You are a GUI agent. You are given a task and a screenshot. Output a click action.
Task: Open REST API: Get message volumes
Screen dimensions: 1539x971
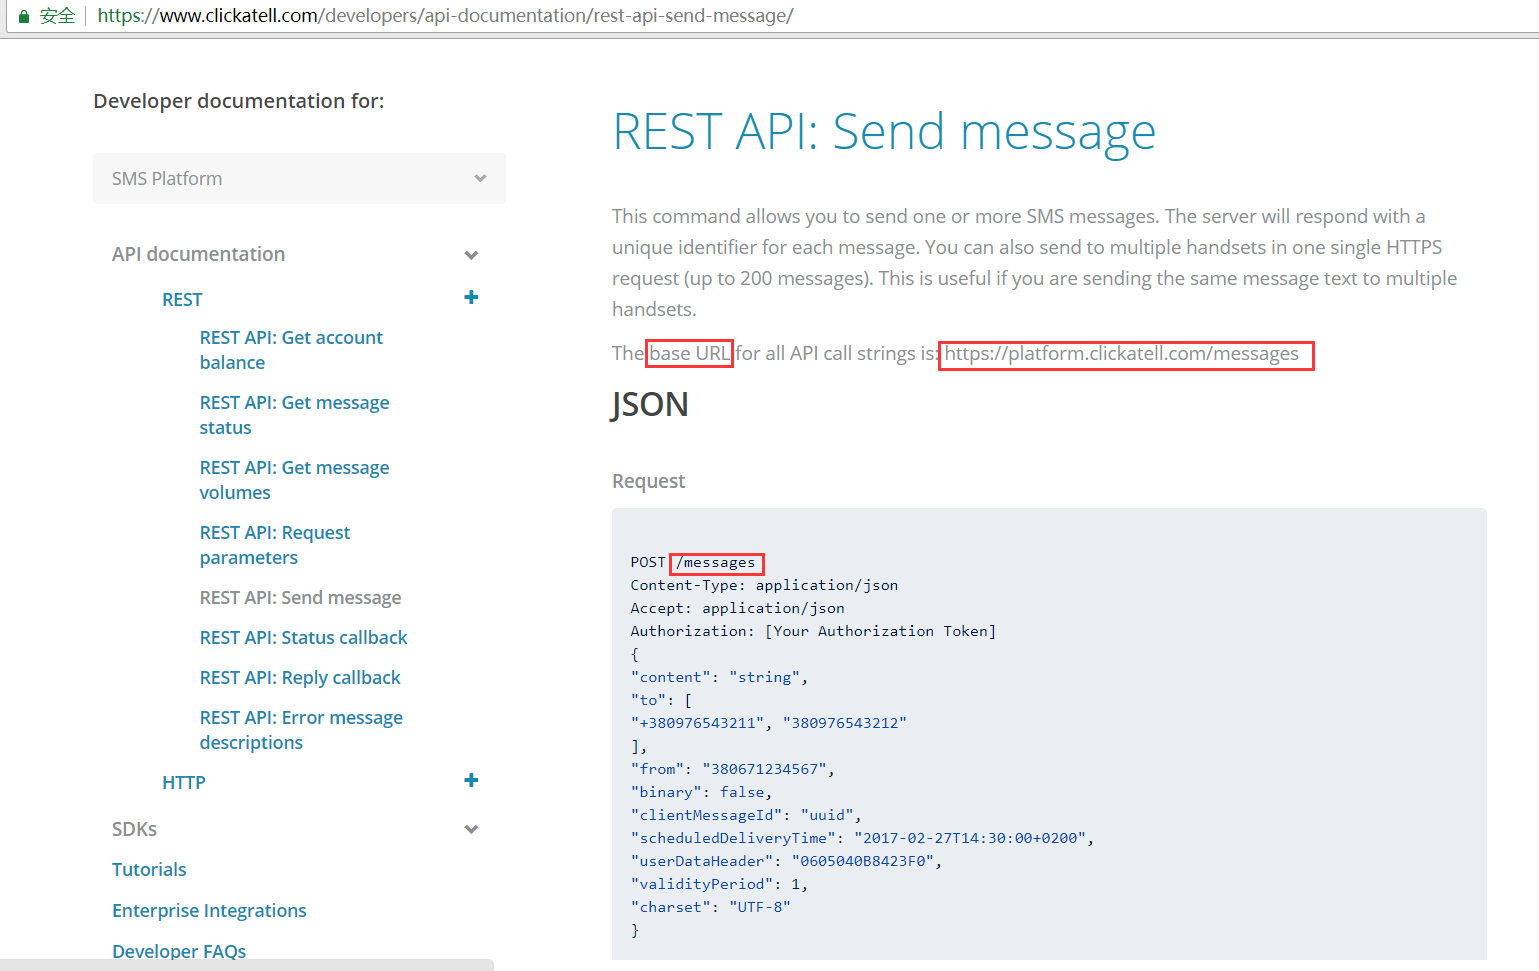294,480
